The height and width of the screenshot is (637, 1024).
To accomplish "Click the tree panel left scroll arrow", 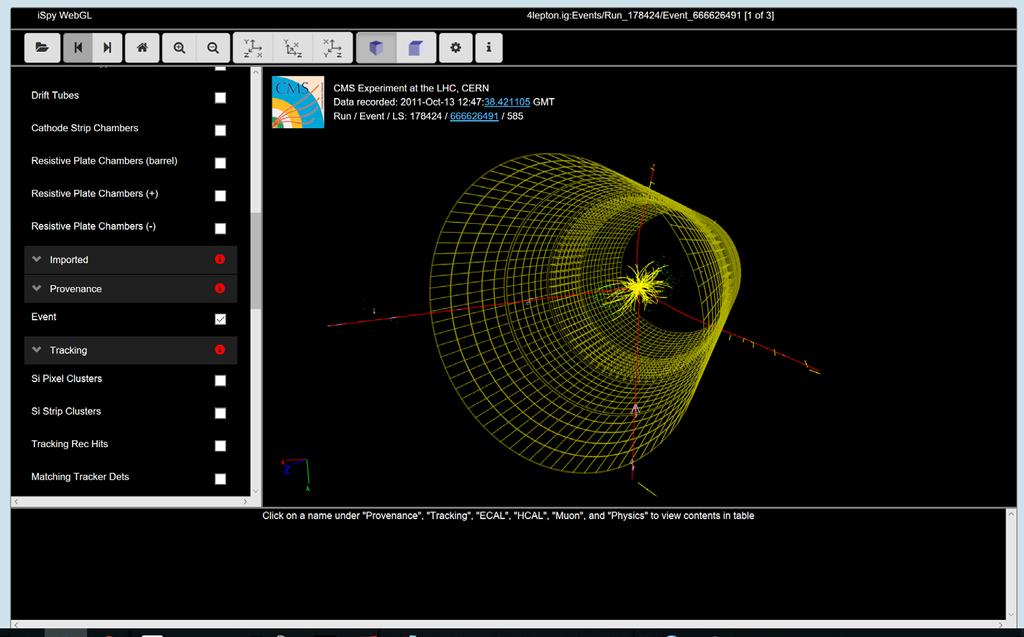I will [x=16, y=502].
